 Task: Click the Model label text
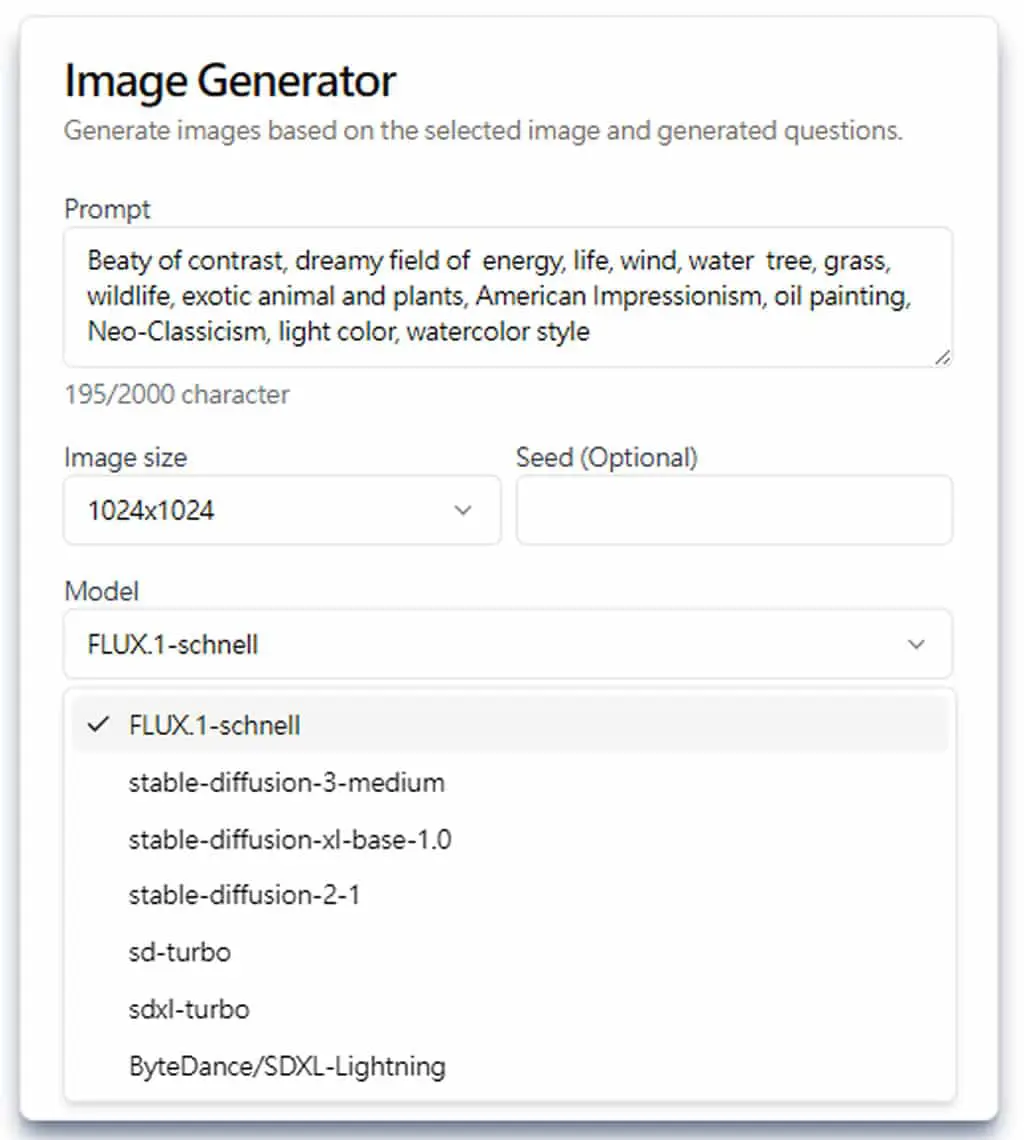coord(101,591)
